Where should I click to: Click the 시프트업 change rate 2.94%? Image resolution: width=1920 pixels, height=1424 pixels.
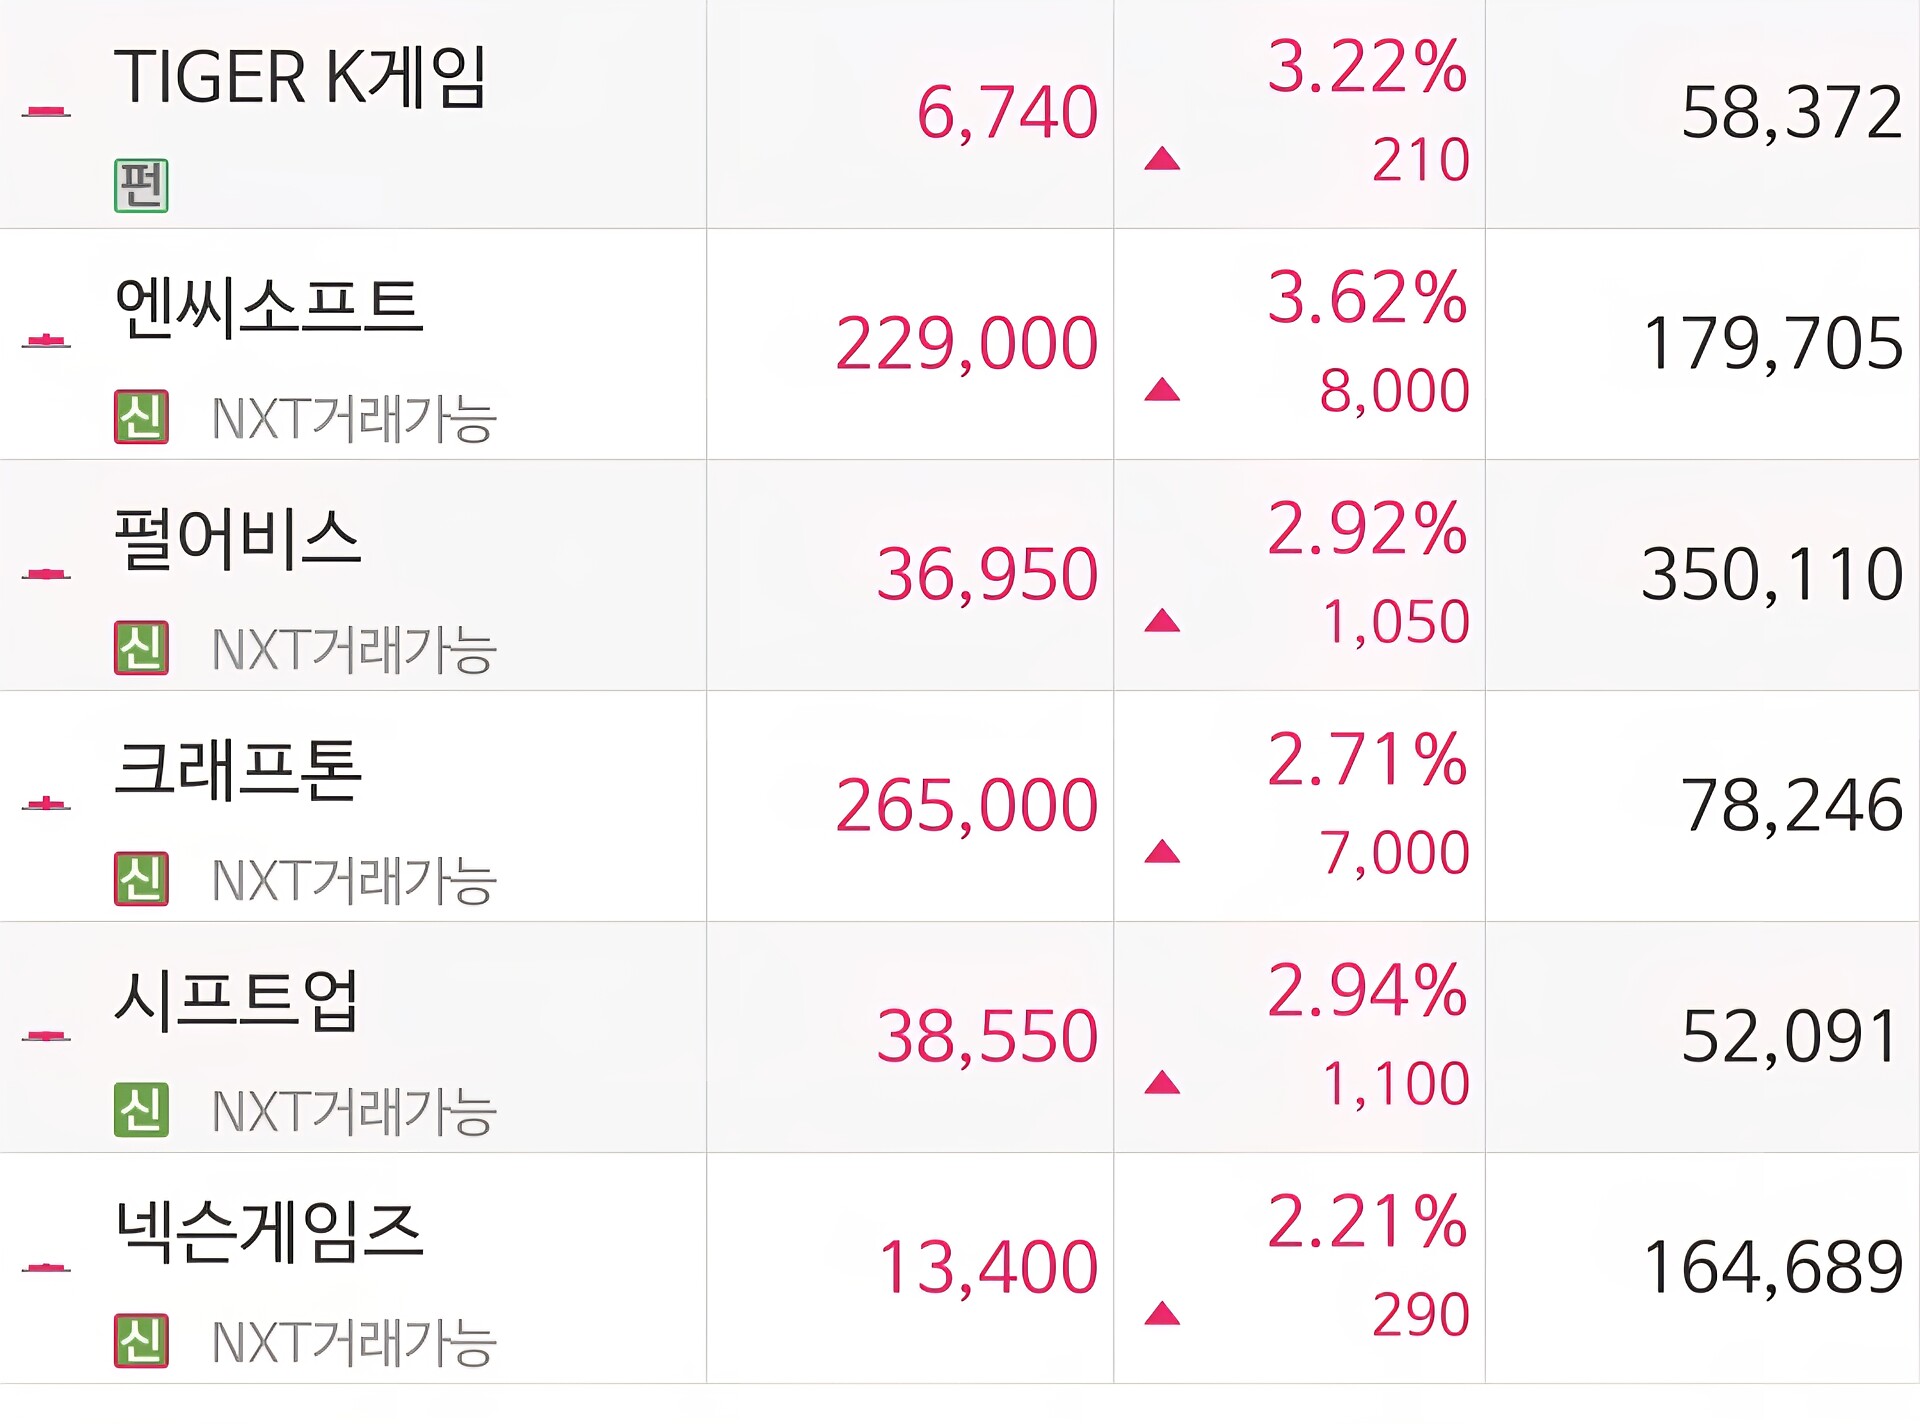1367,991
